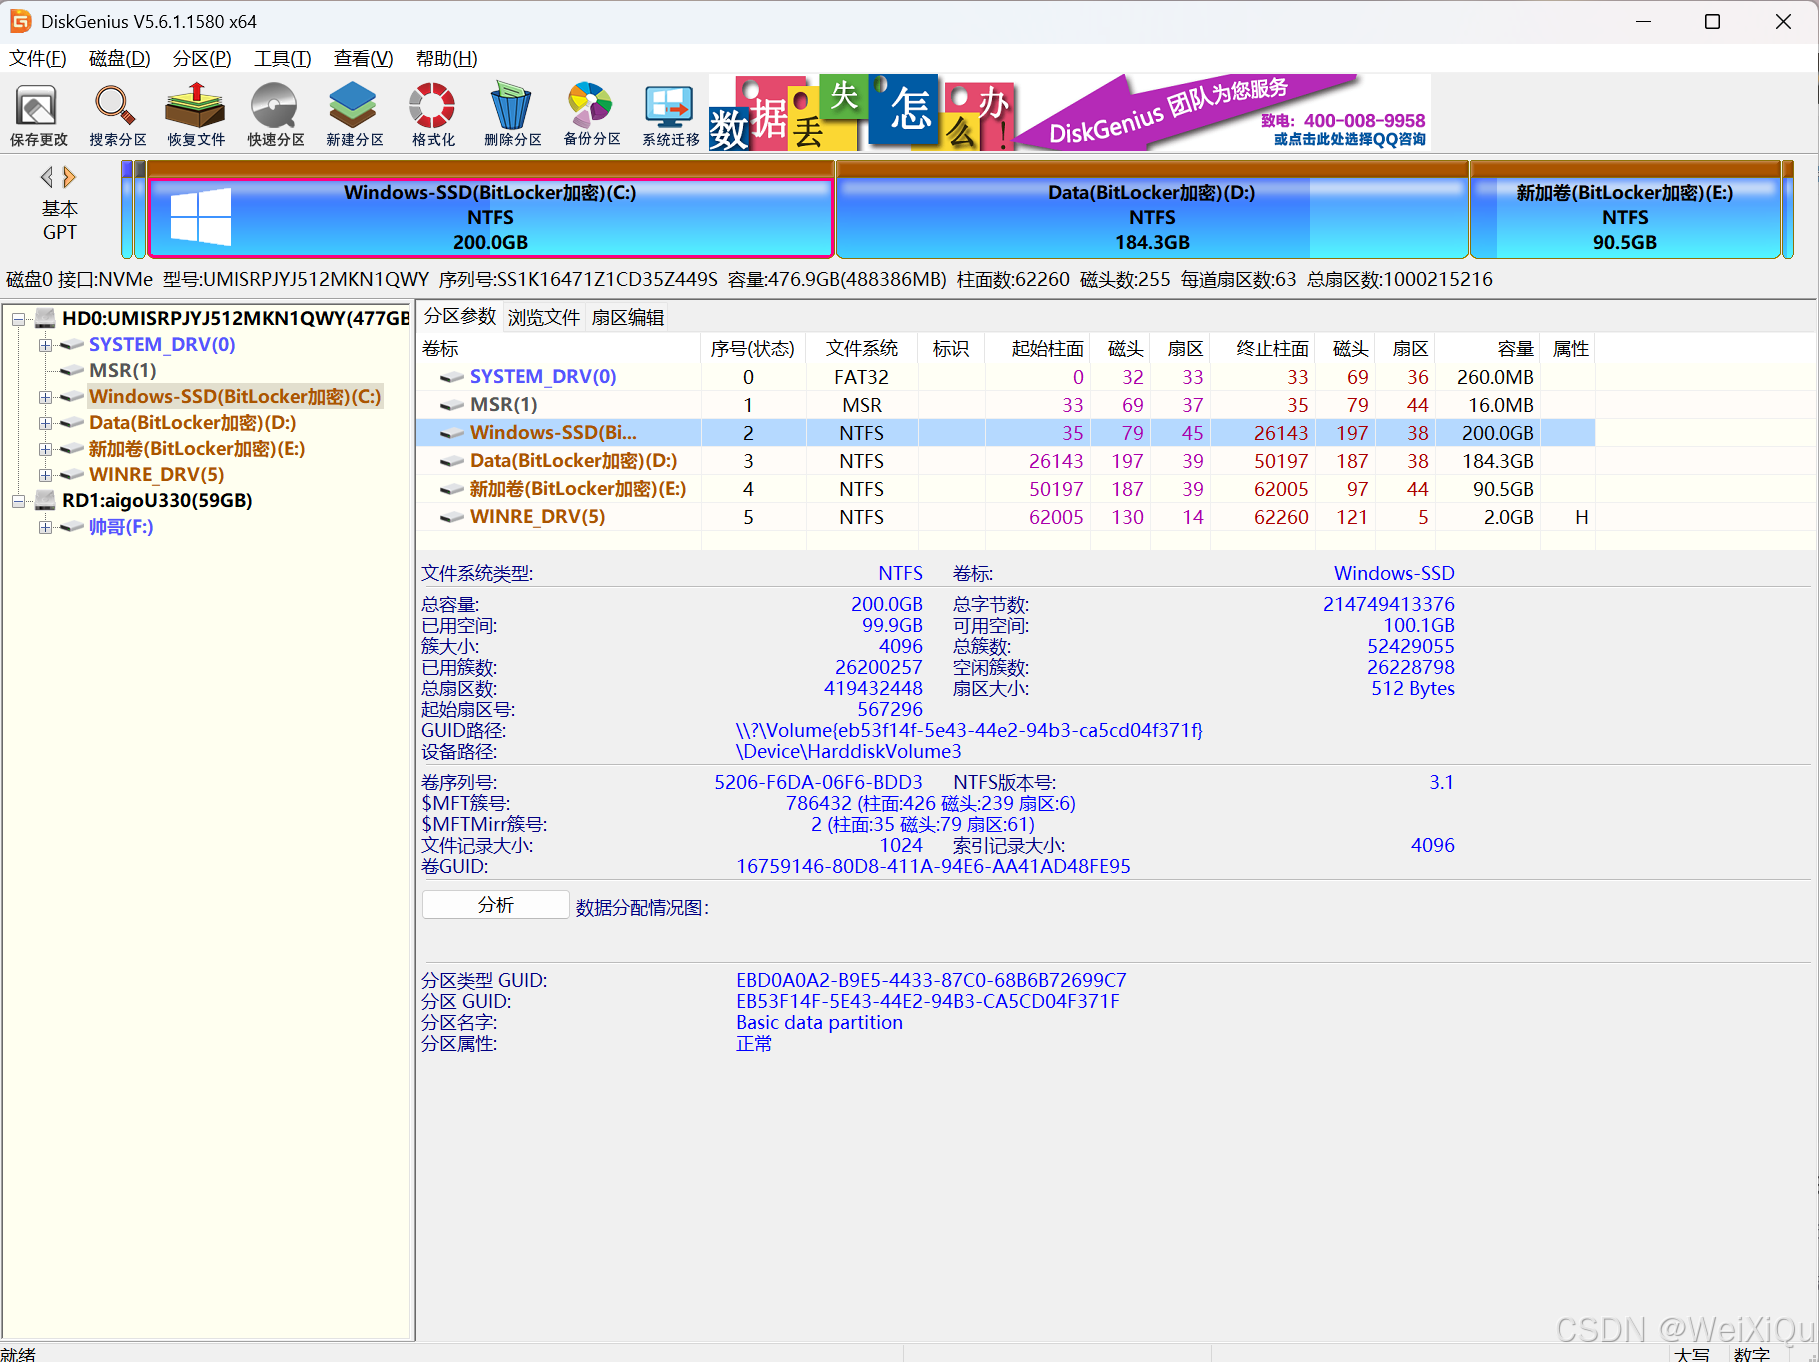
Task: Go to previous disk with left arrow
Action: click(46, 177)
